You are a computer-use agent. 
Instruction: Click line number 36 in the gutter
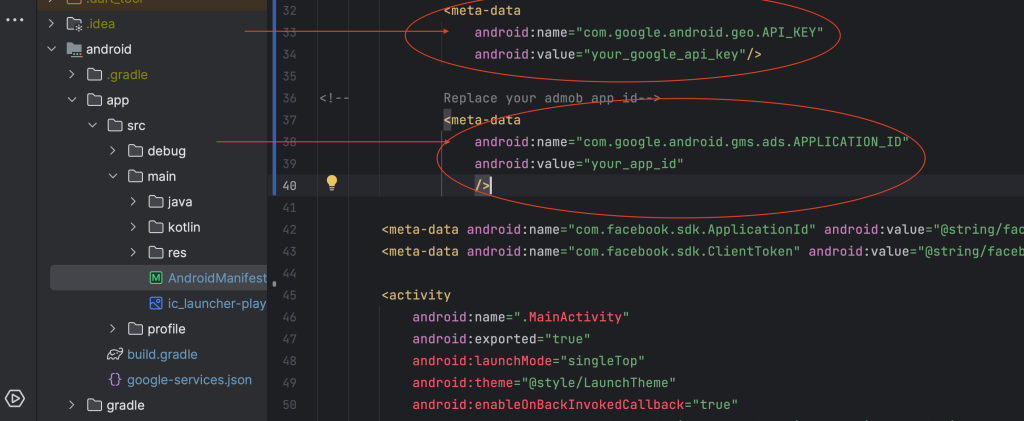click(x=290, y=99)
